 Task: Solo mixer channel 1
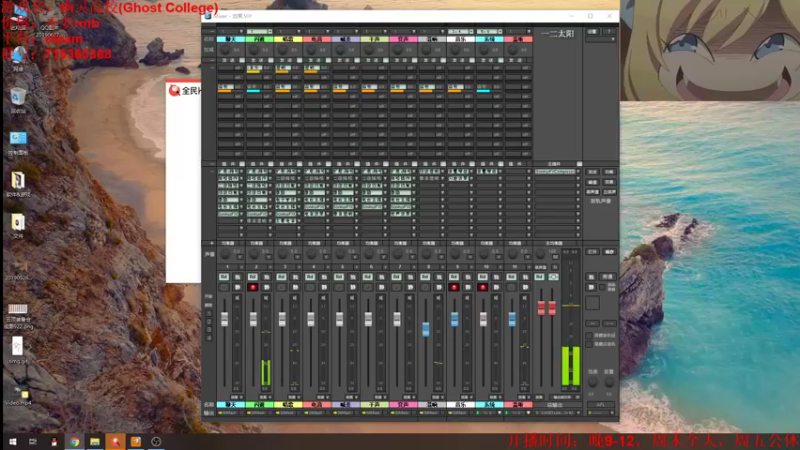[x=238, y=277]
